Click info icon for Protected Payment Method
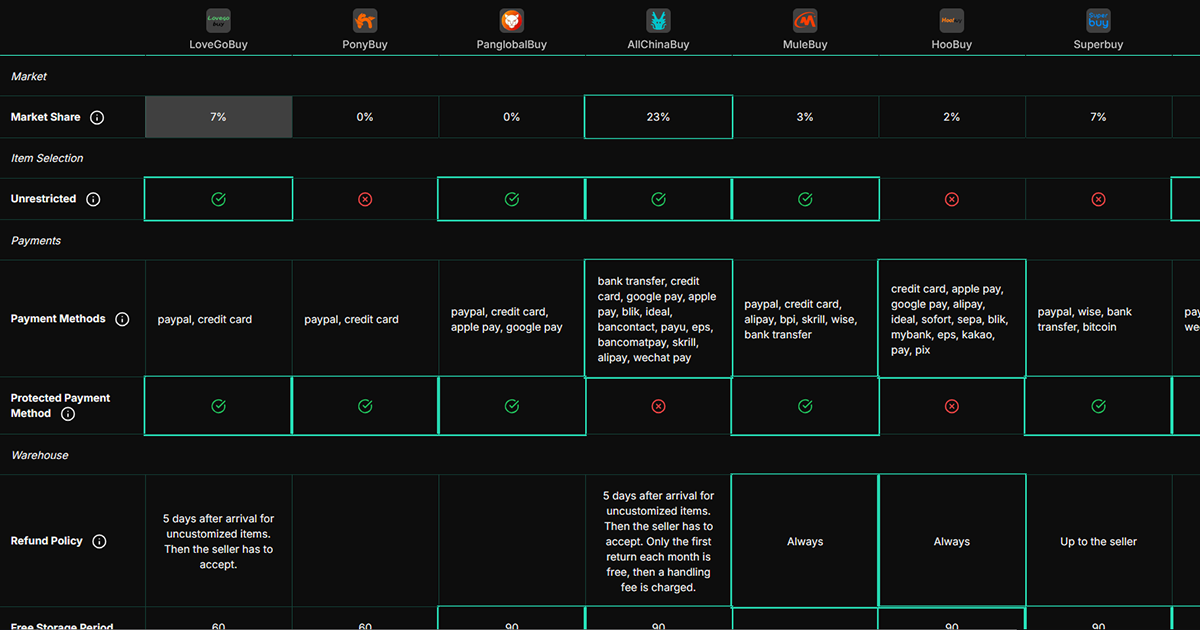Image resolution: width=1200 pixels, height=630 pixels. [x=68, y=414]
